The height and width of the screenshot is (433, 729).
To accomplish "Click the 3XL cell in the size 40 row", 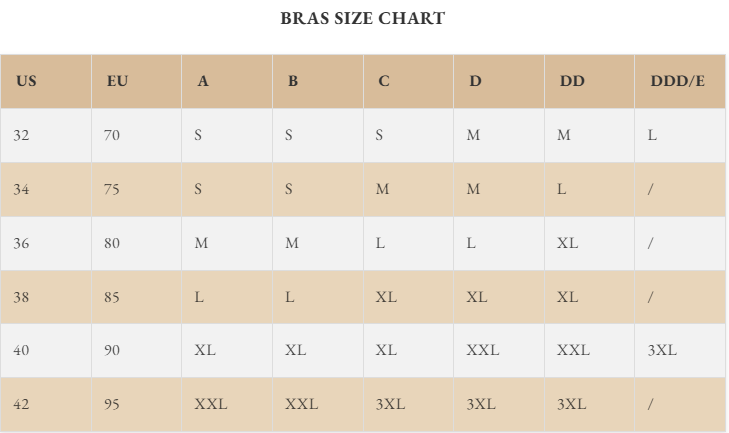I will (662, 350).
